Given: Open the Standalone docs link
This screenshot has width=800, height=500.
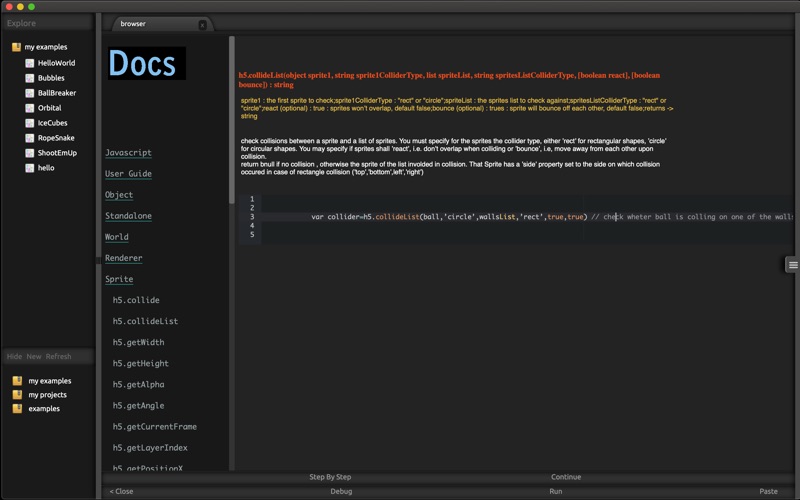Looking at the screenshot, I should [128, 216].
